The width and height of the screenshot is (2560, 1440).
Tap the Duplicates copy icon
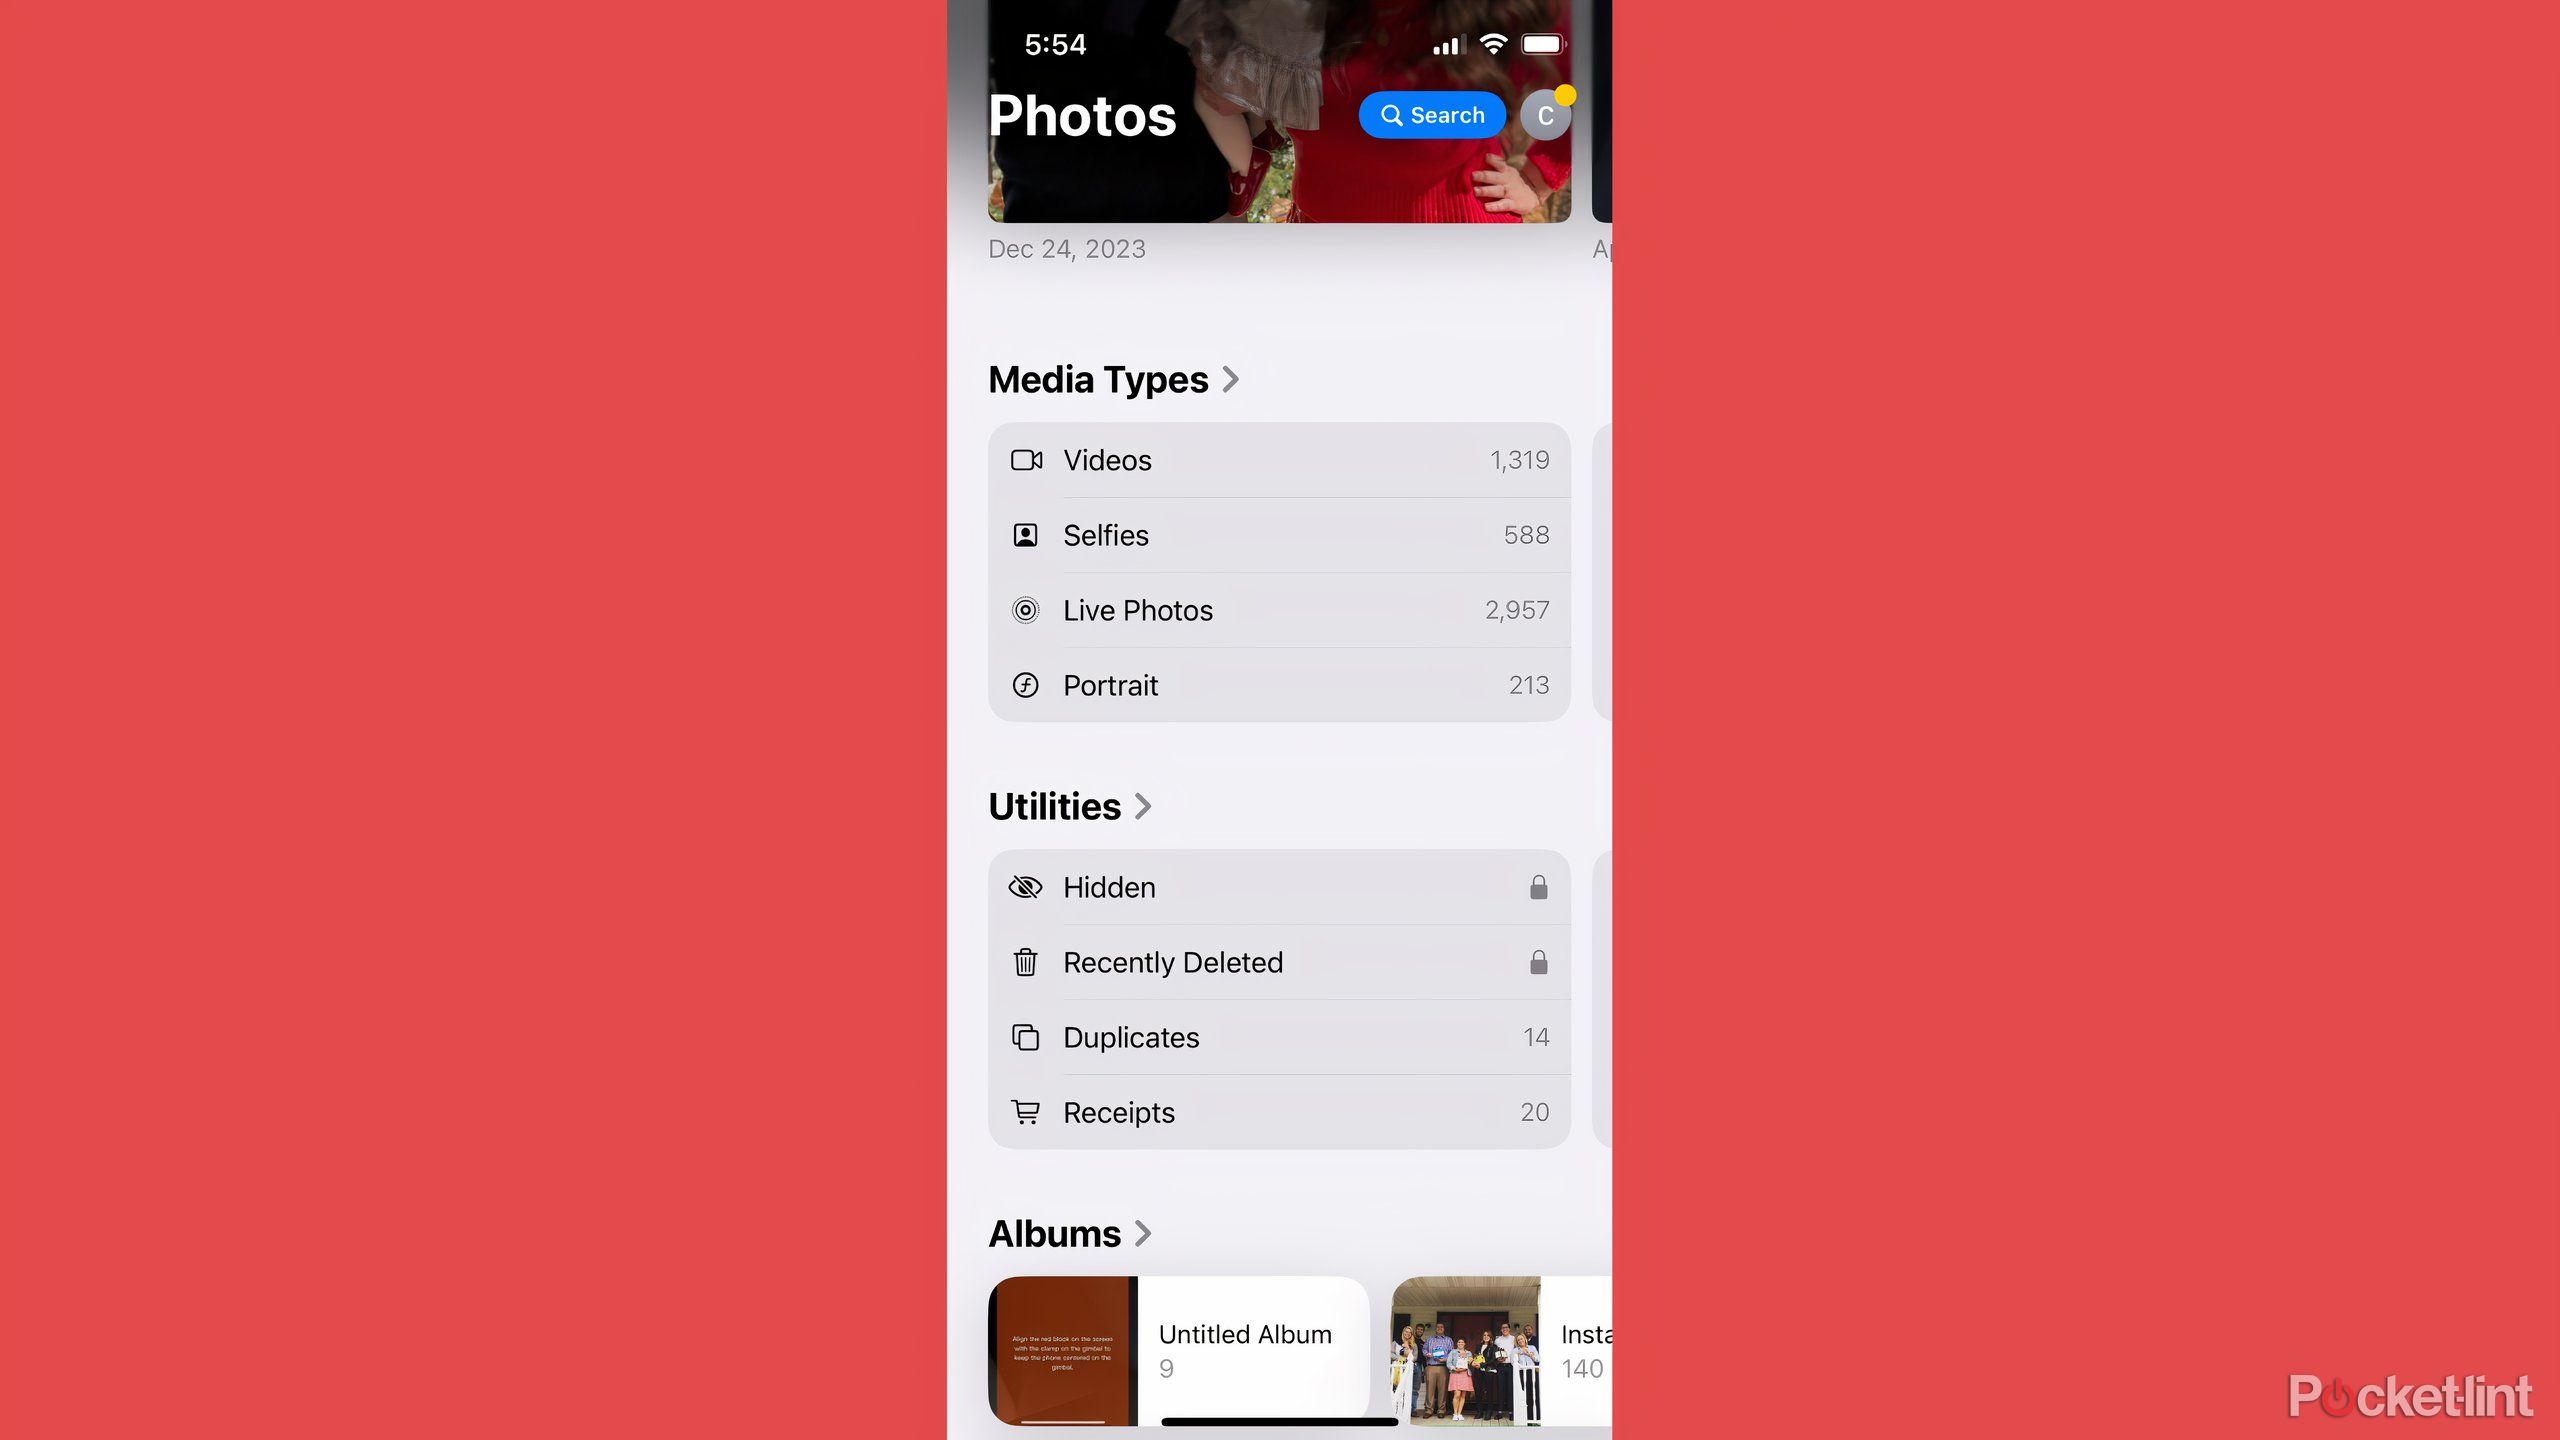pyautogui.click(x=1025, y=1037)
